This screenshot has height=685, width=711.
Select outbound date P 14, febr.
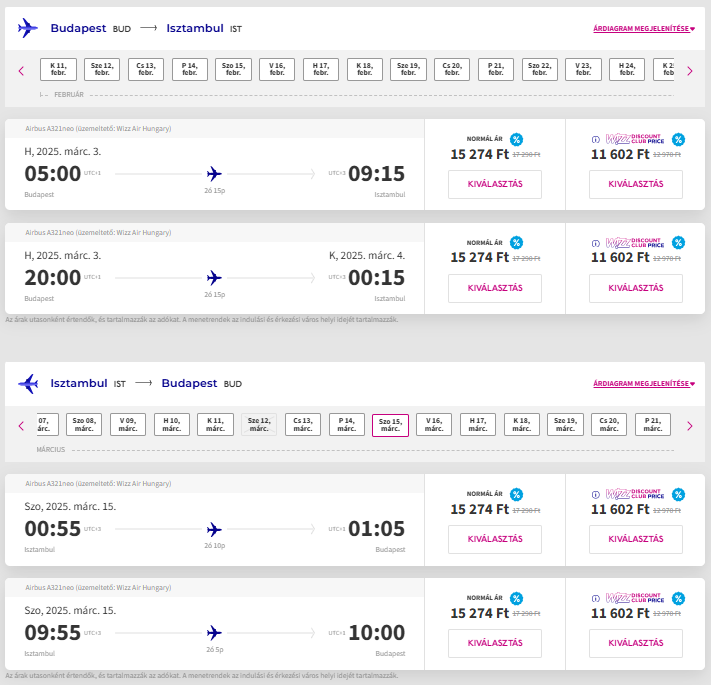[x=189, y=70]
